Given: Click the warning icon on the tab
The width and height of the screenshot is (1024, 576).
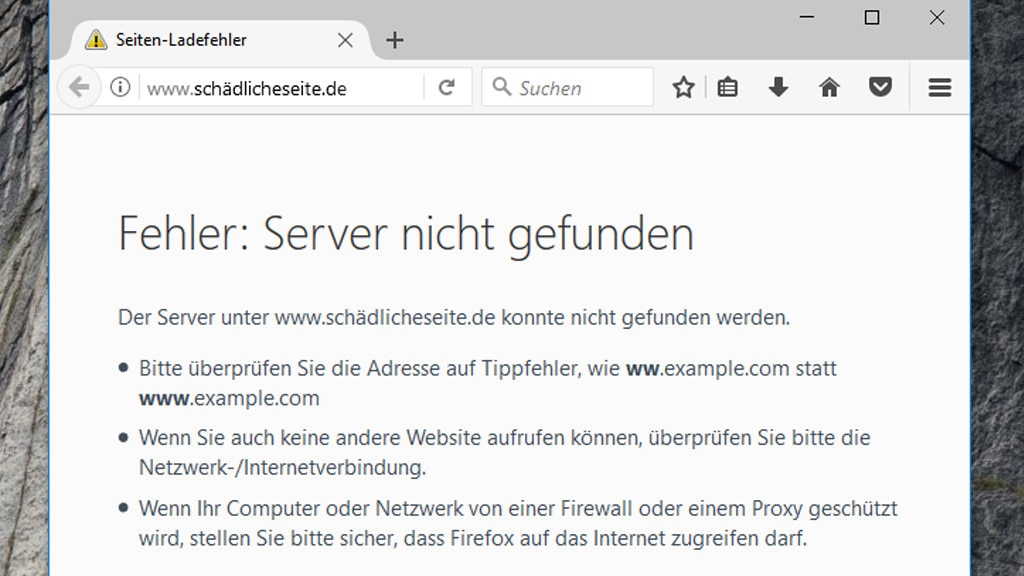Looking at the screenshot, I should click(x=96, y=40).
